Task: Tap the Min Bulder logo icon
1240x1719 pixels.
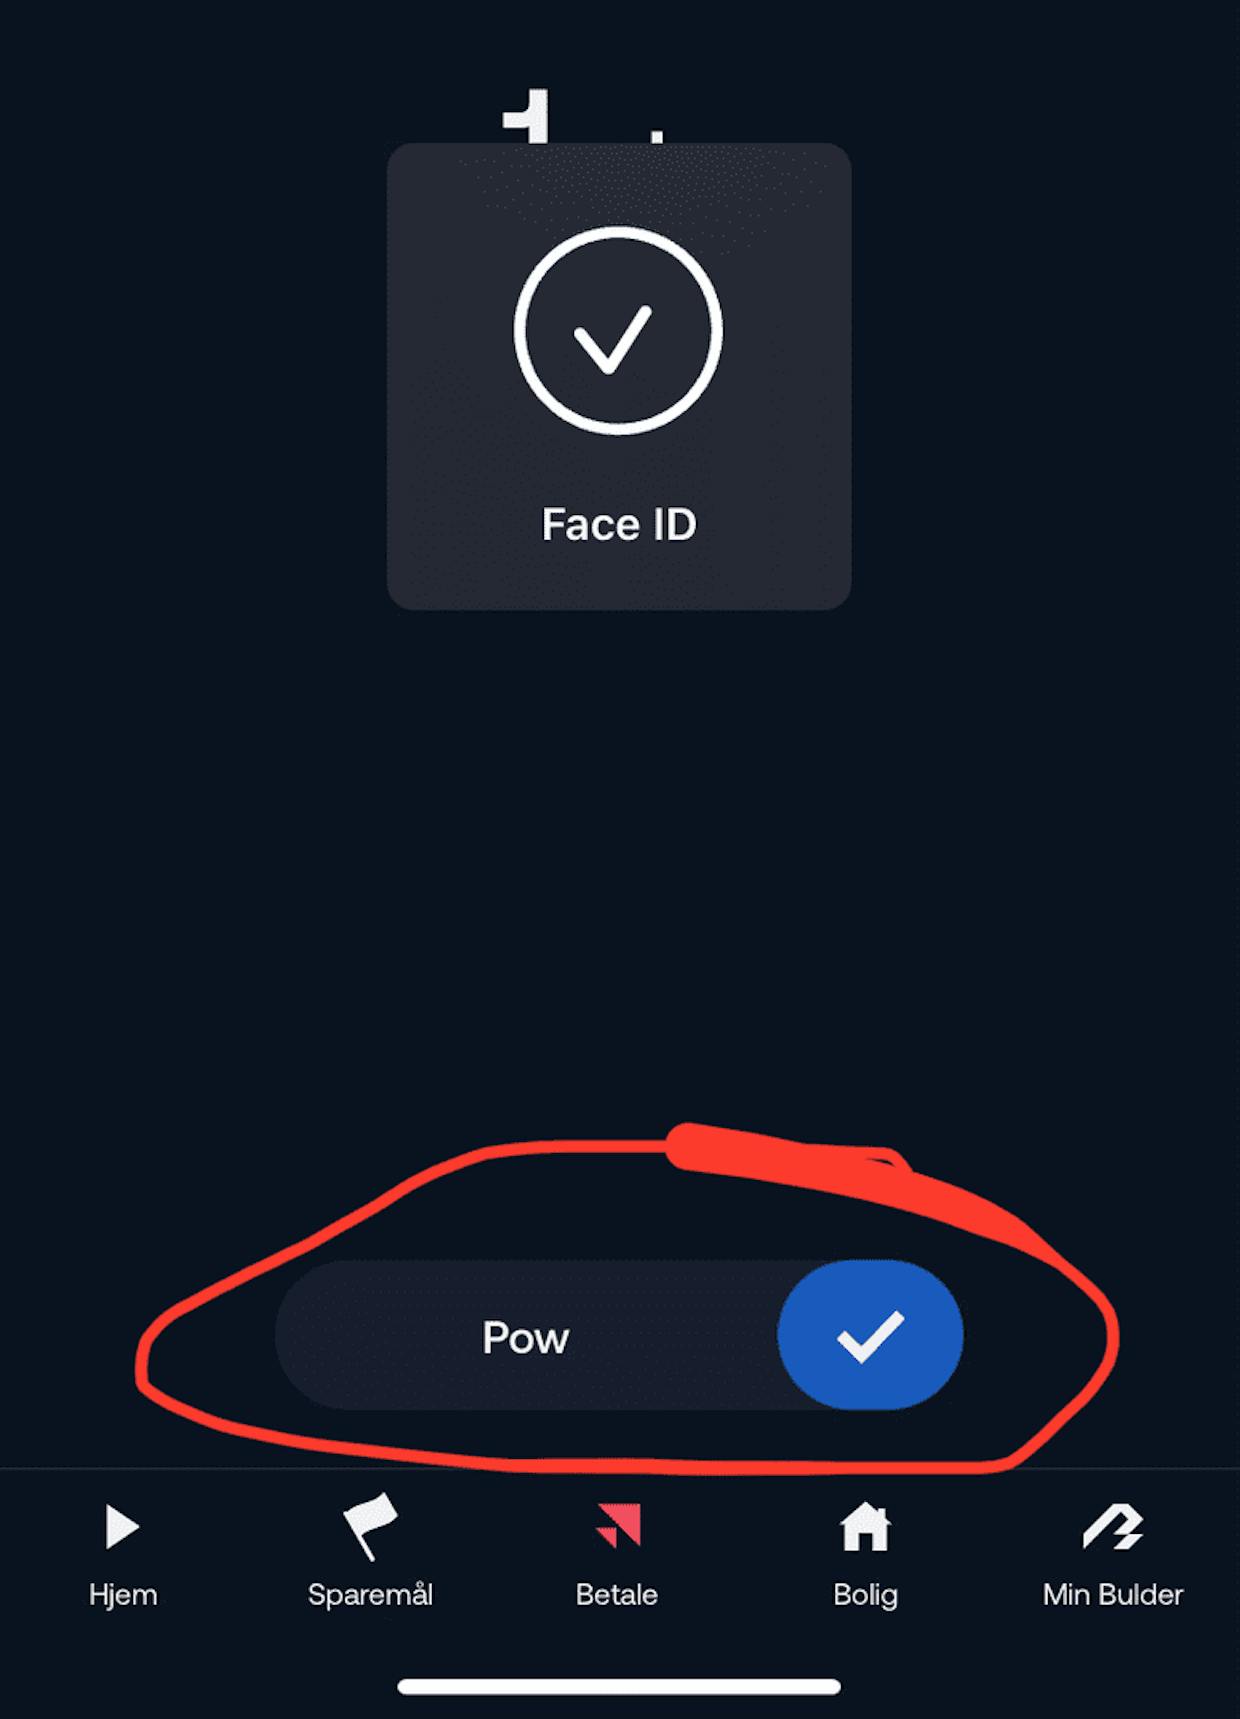Action: tap(1113, 1527)
